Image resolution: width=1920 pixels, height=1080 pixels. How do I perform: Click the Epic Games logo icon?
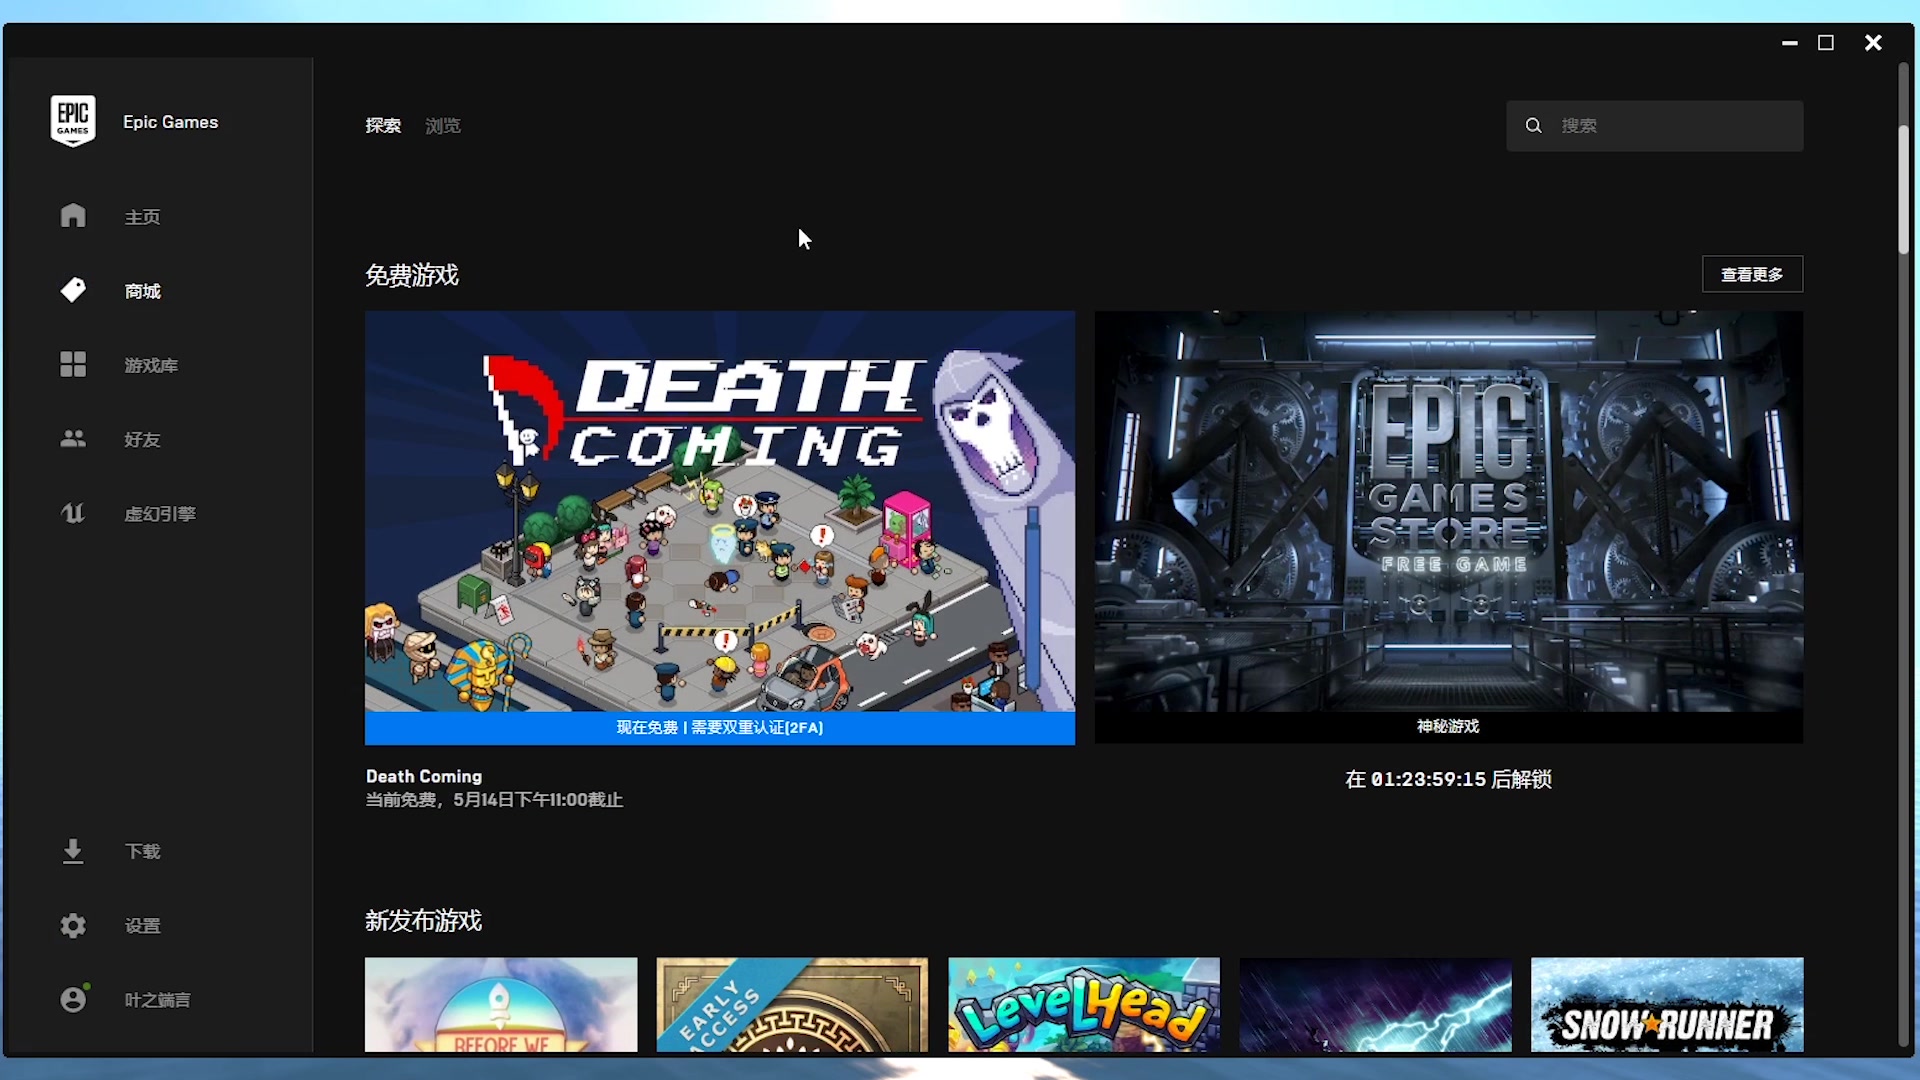tap(73, 121)
